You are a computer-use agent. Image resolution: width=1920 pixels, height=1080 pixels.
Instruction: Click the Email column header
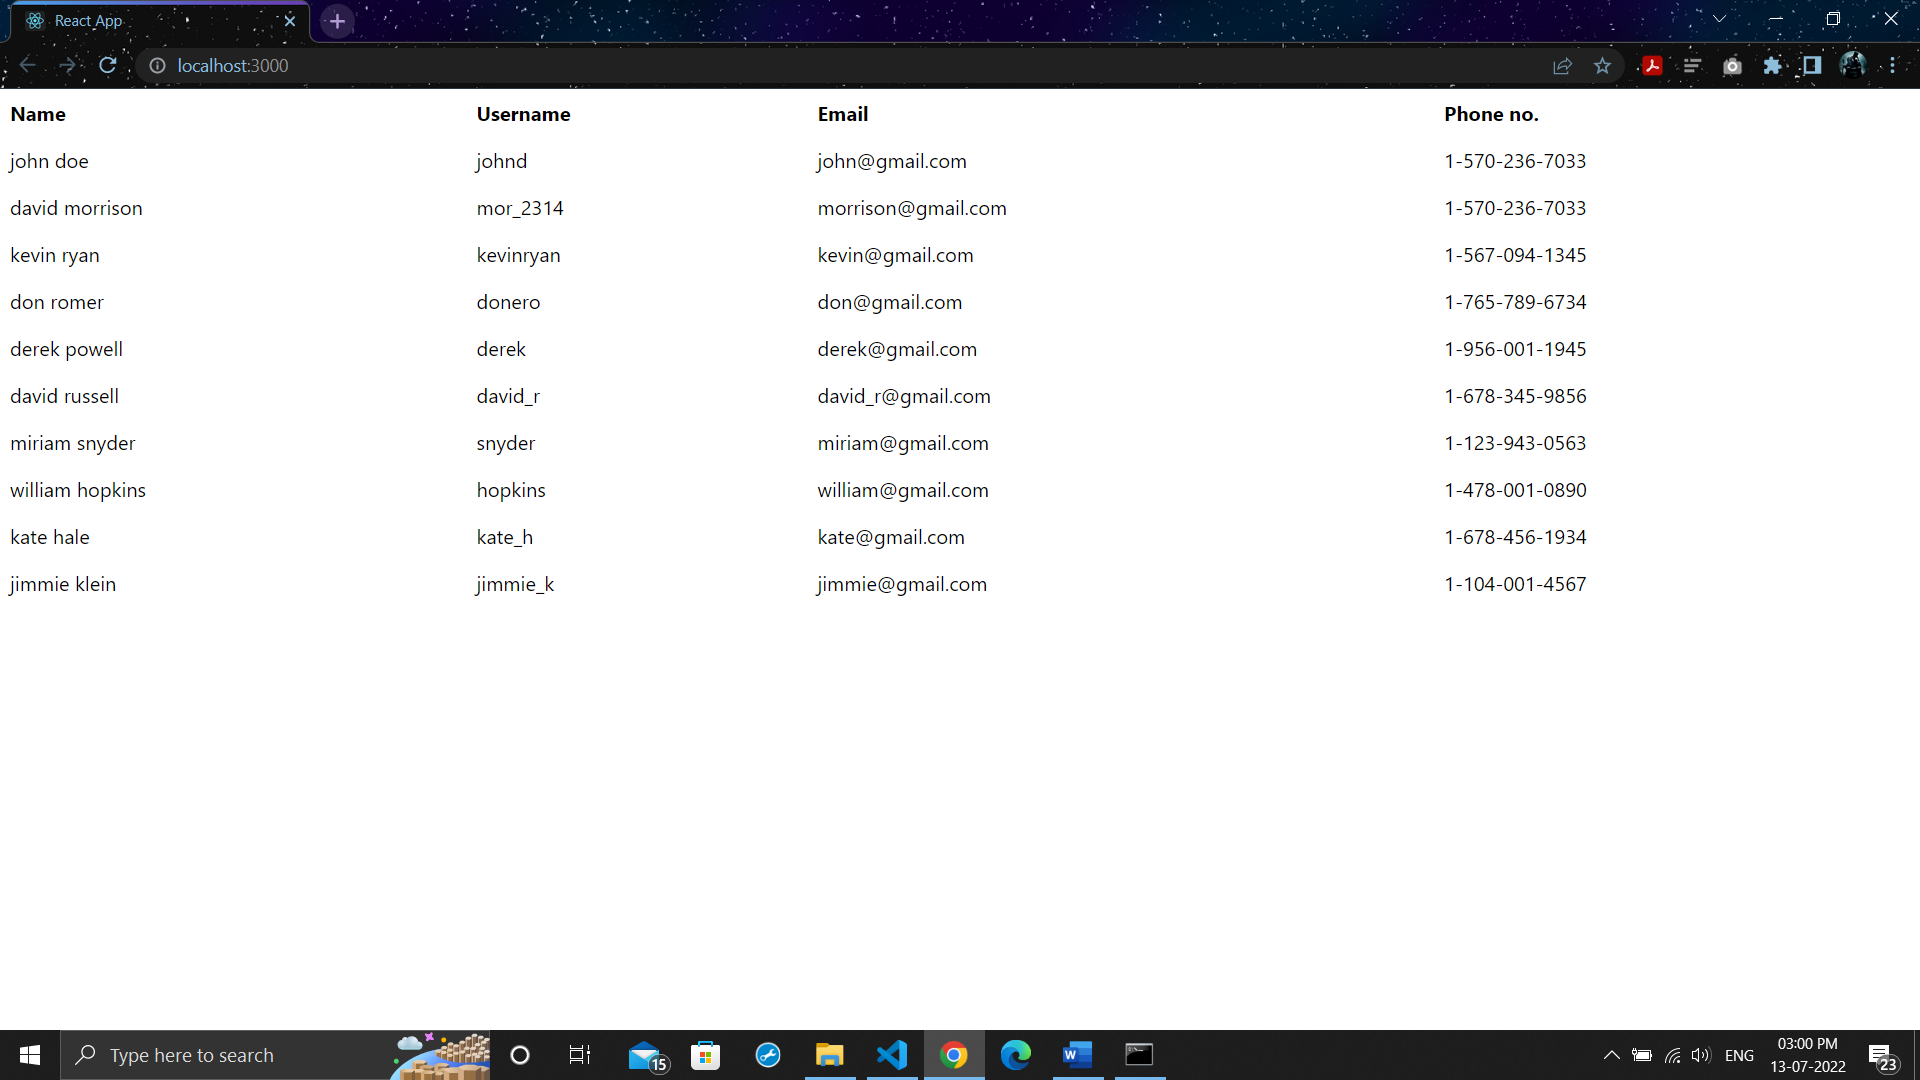pos(843,114)
